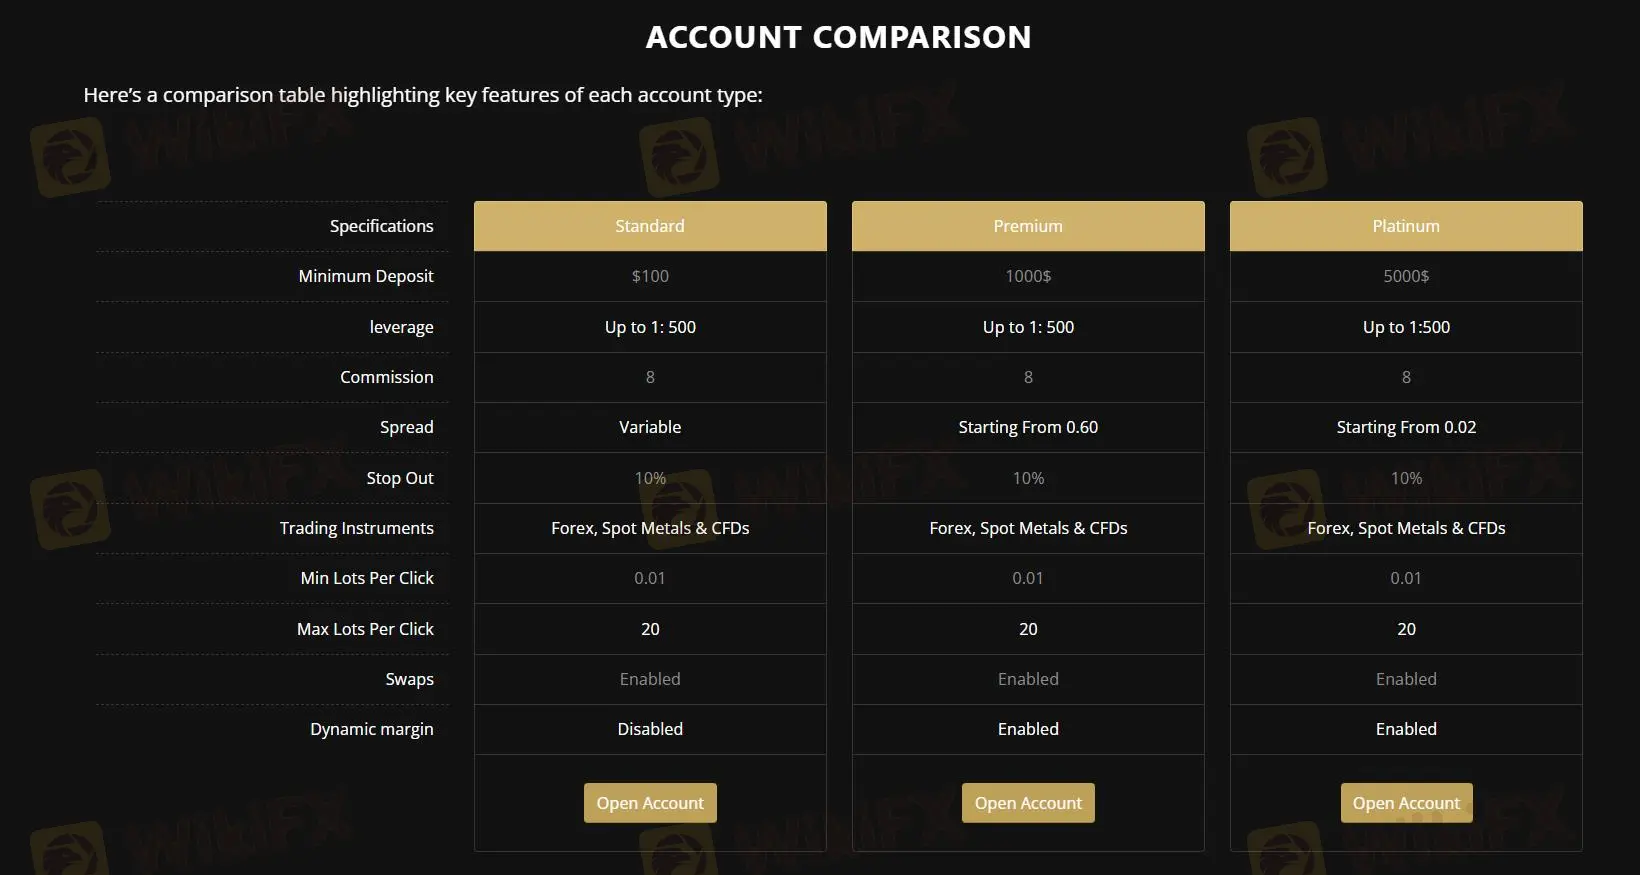
Task: Select the Dynamic margin Enabled cell under Platinum
Action: (x=1405, y=729)
